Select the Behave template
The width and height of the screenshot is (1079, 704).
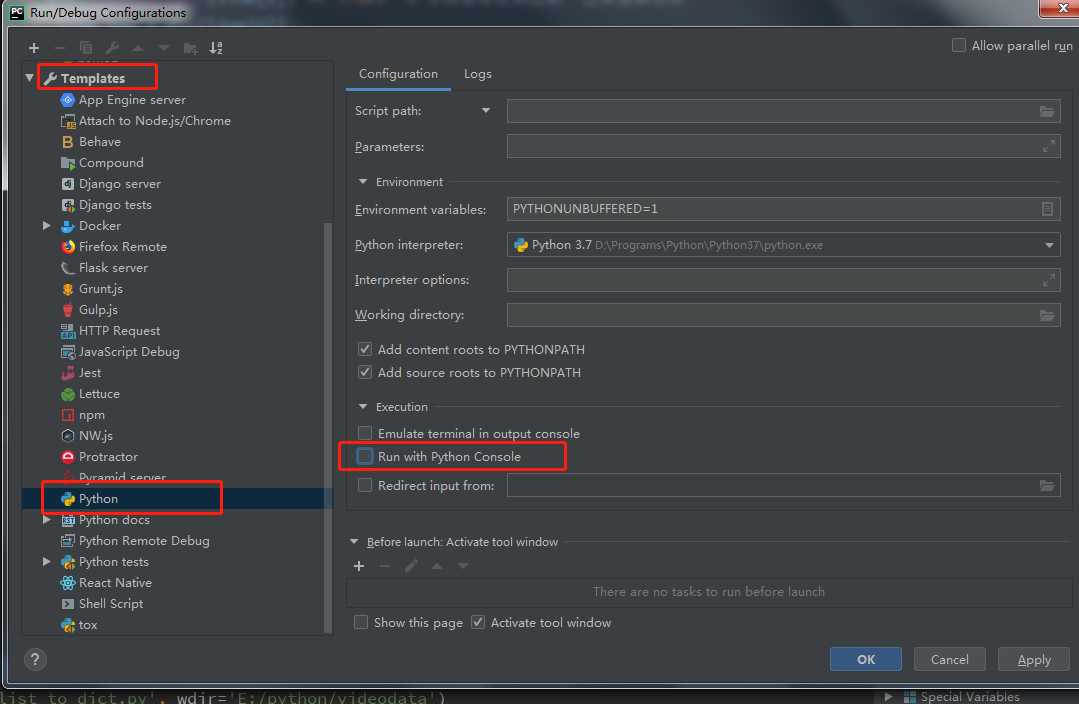[91, 142]
